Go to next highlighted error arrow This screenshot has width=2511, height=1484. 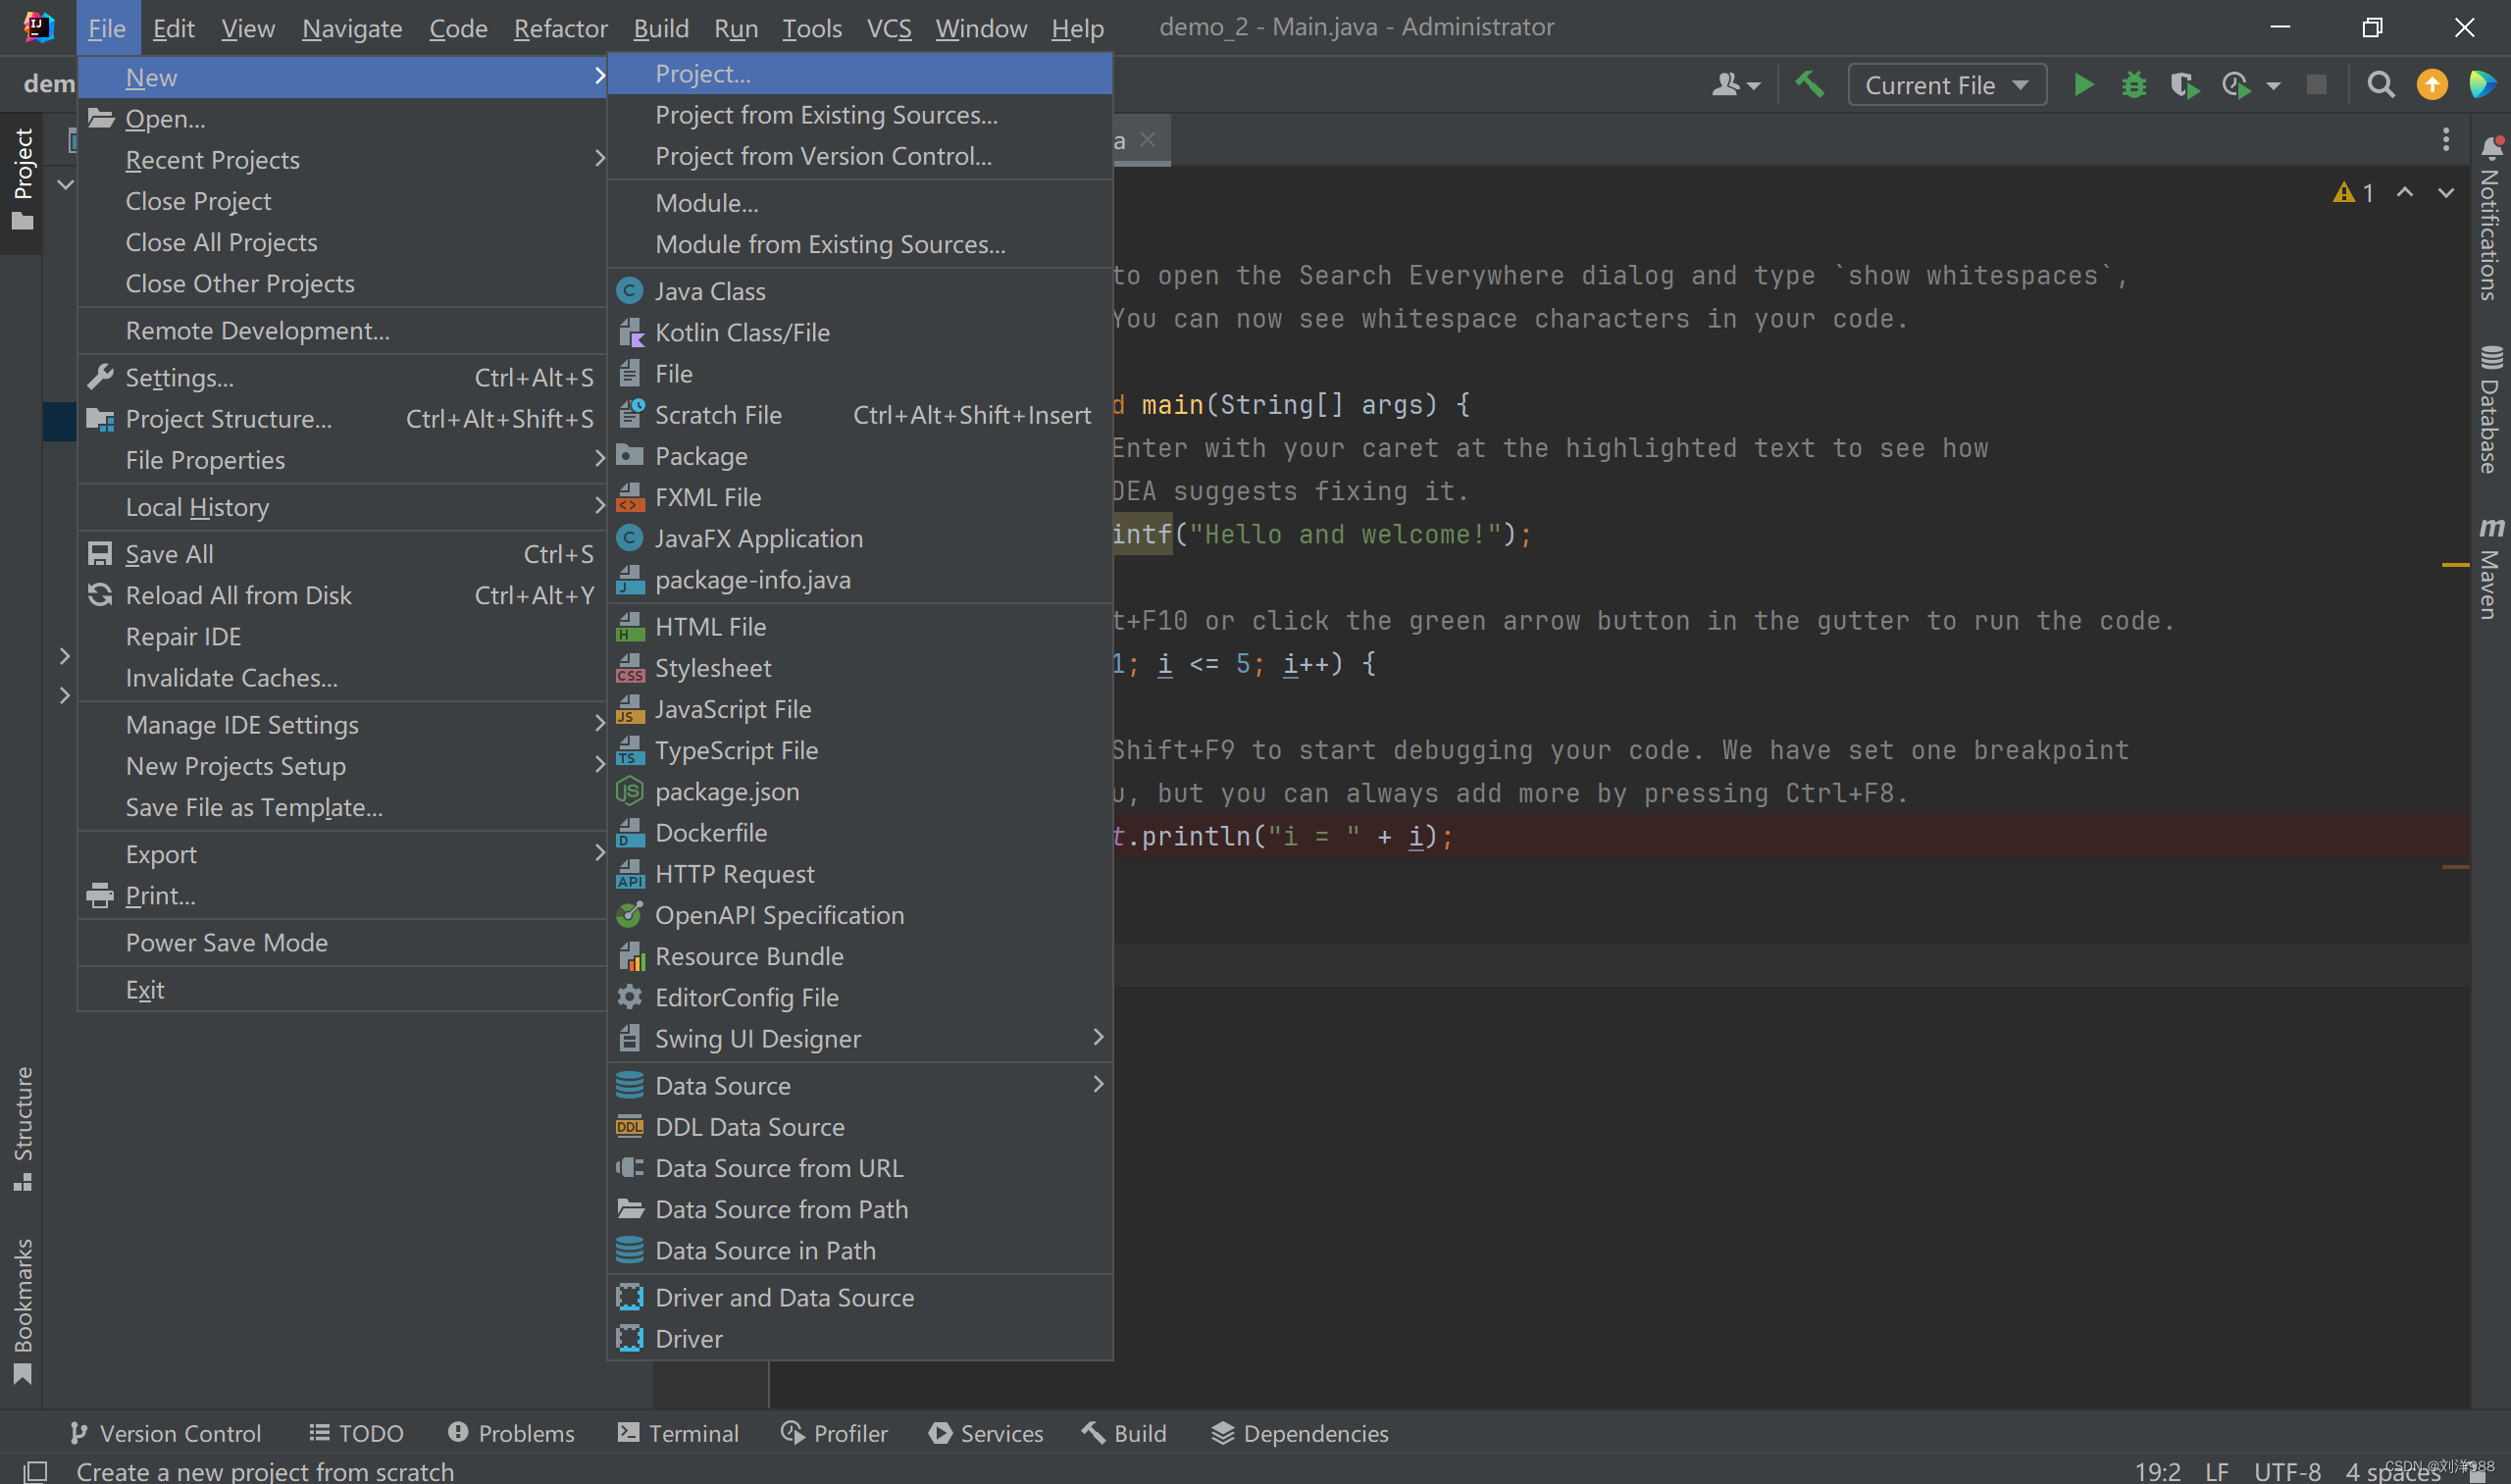coord(2446,192)
